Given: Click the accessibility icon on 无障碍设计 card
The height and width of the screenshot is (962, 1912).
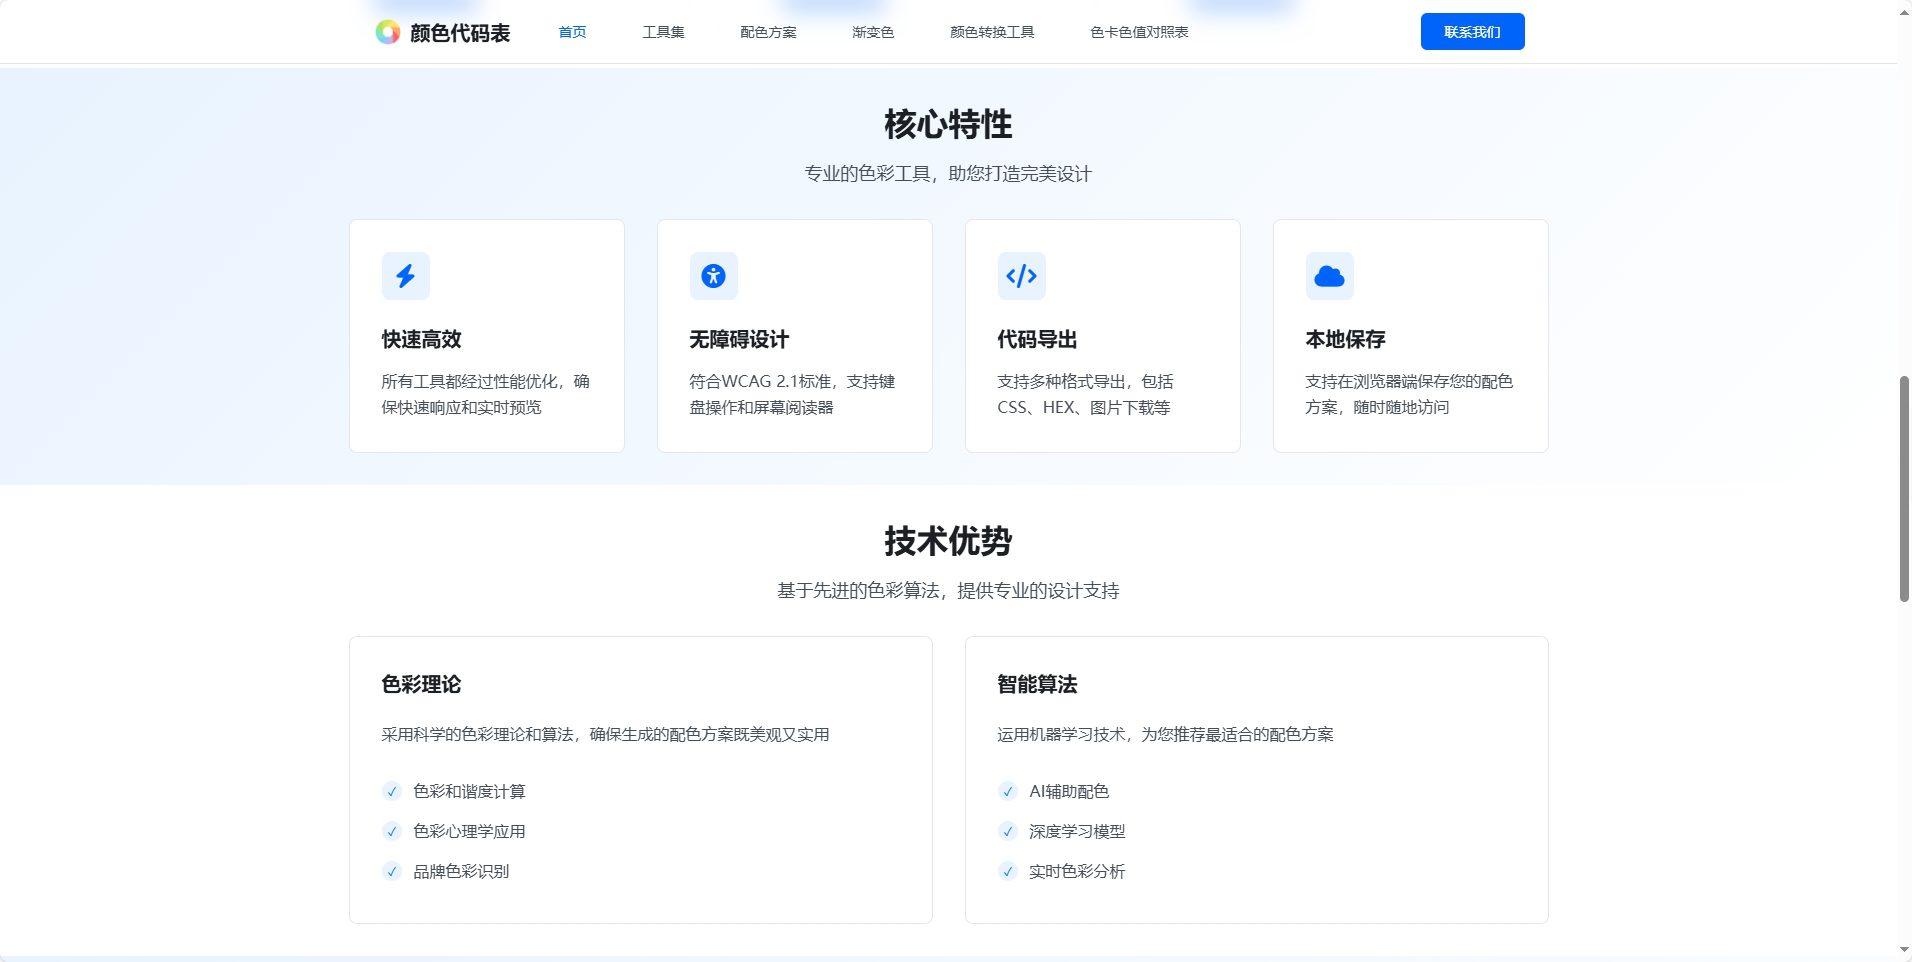Looking at the screenshot, I should point(713,276).
